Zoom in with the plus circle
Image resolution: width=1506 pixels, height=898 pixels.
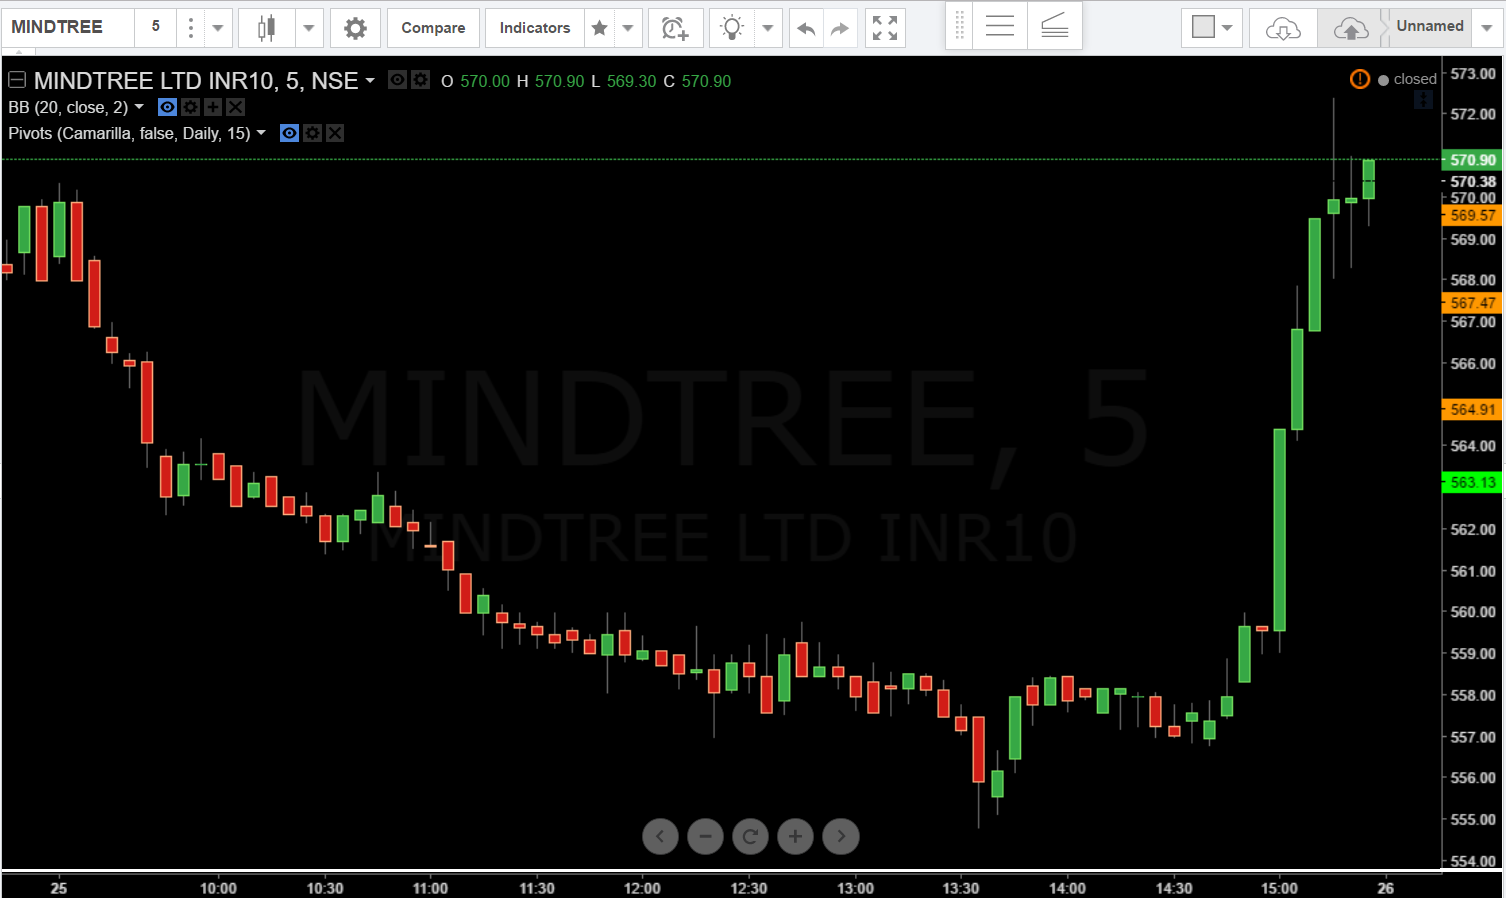click(795, 836)
